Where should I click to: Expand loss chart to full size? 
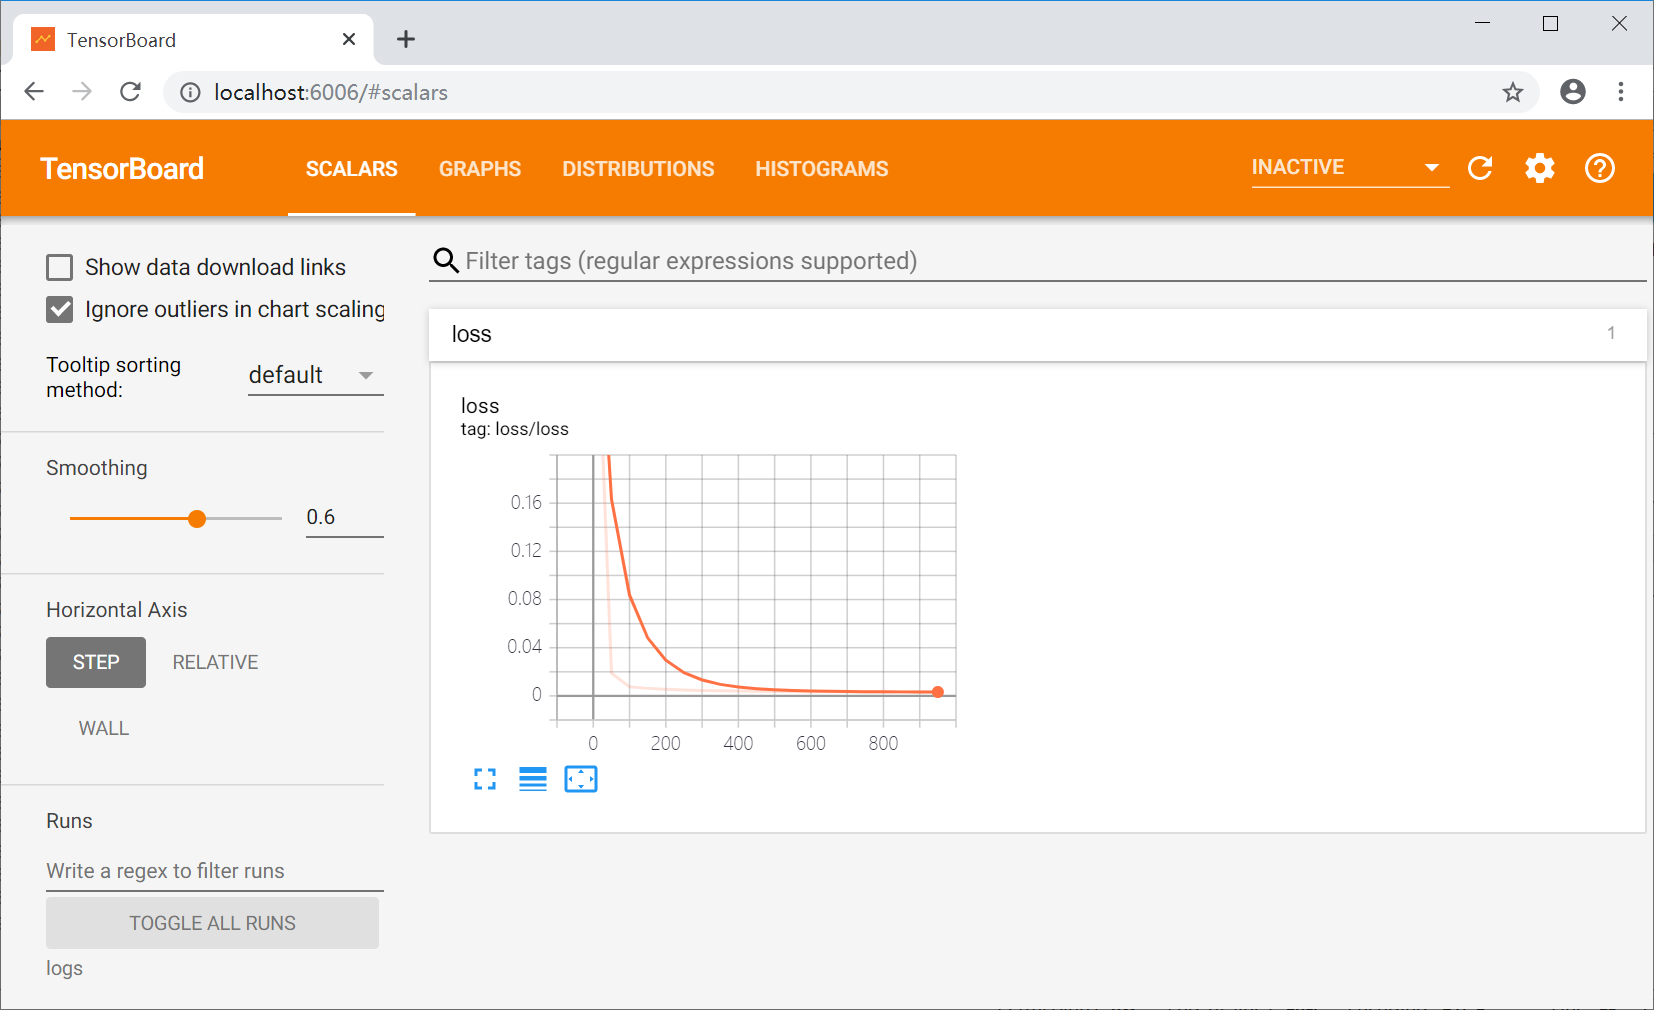pos(485,779)
